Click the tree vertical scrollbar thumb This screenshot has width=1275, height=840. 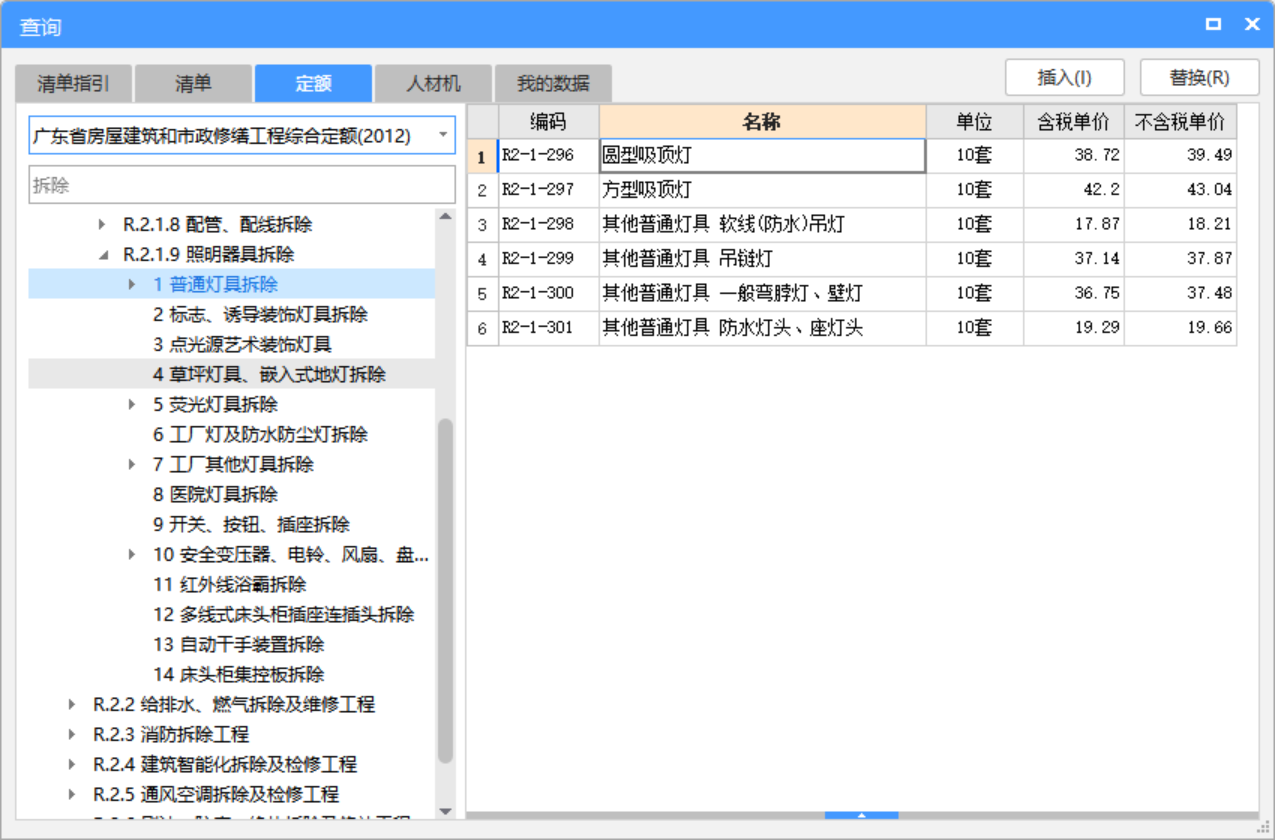coord(446,590)
